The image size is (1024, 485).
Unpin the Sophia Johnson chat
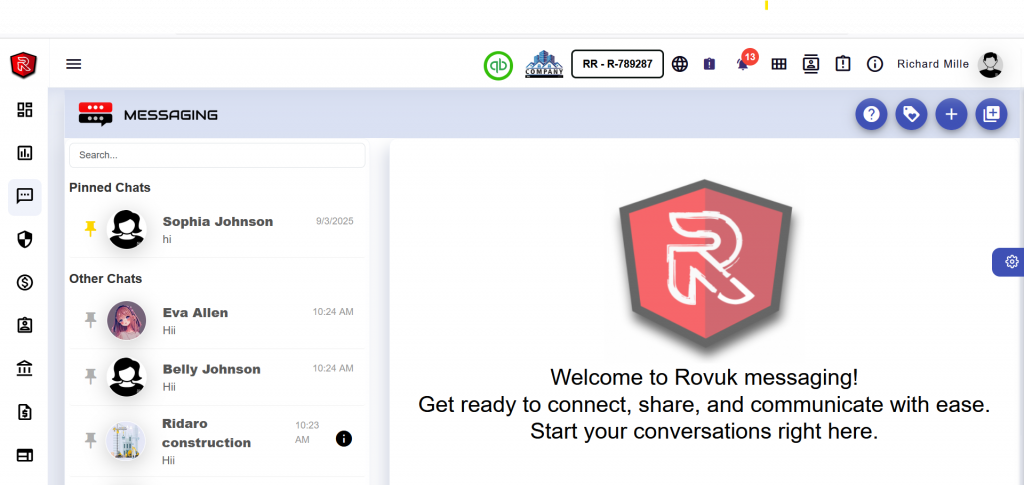click(90, 229)
